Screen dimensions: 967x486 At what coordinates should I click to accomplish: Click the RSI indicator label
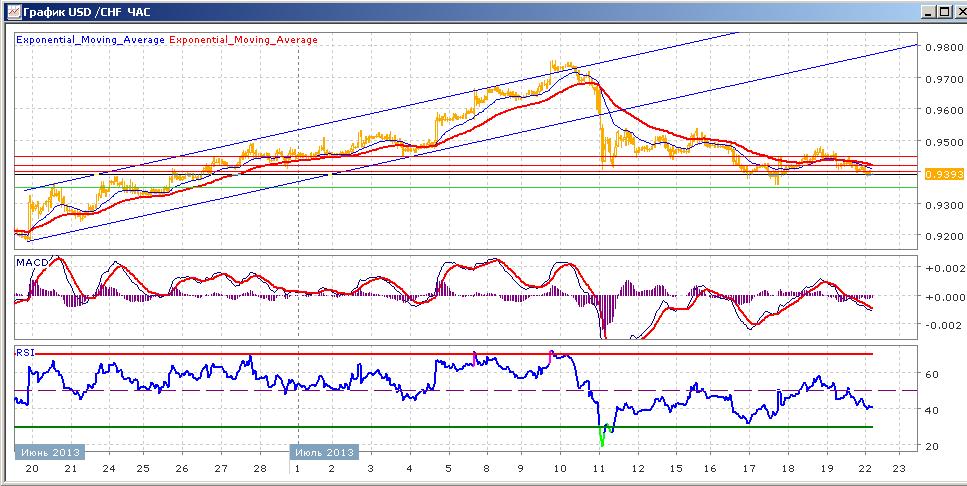25,353
